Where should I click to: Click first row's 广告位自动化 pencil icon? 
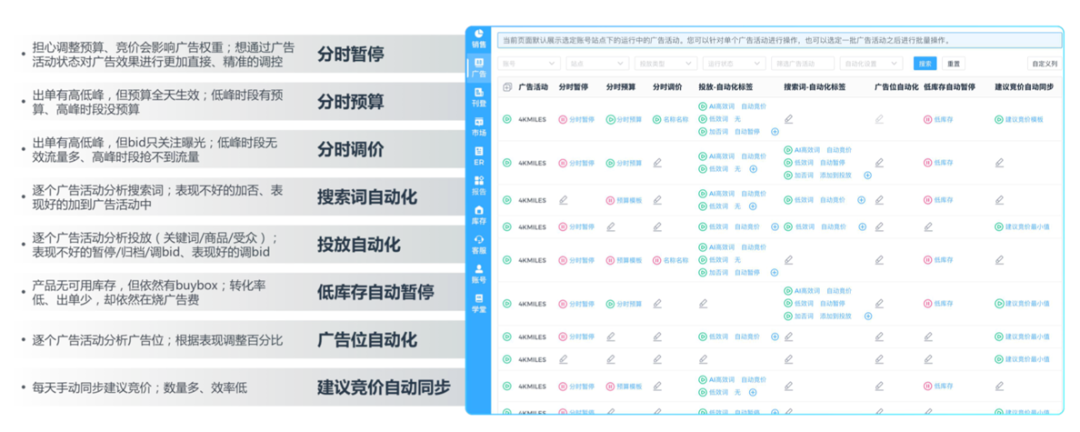(879, 119)
